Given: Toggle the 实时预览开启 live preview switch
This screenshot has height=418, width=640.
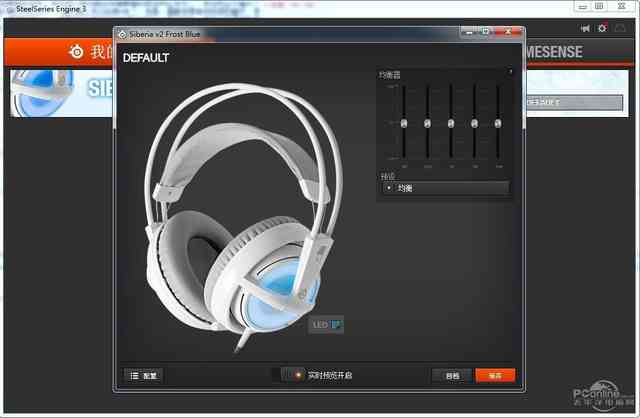Looking at the screenshot, I should pos(291,375).
